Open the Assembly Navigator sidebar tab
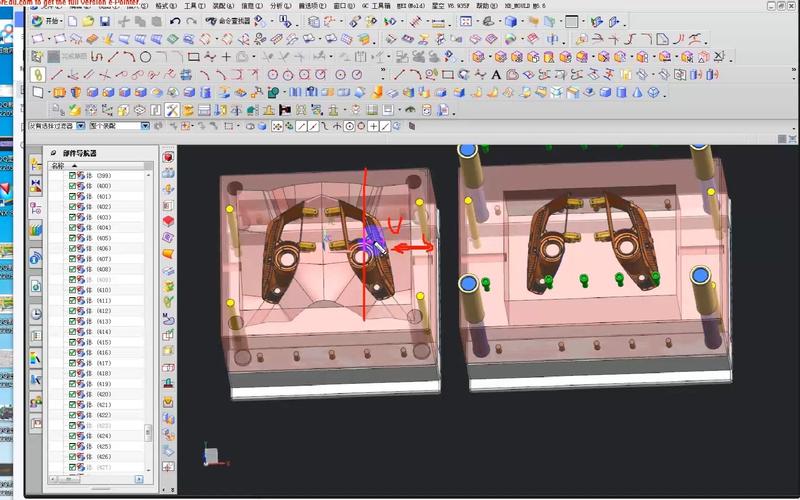Image resolution: width=800 pixels, height=500 pixels. coord(36,164)
